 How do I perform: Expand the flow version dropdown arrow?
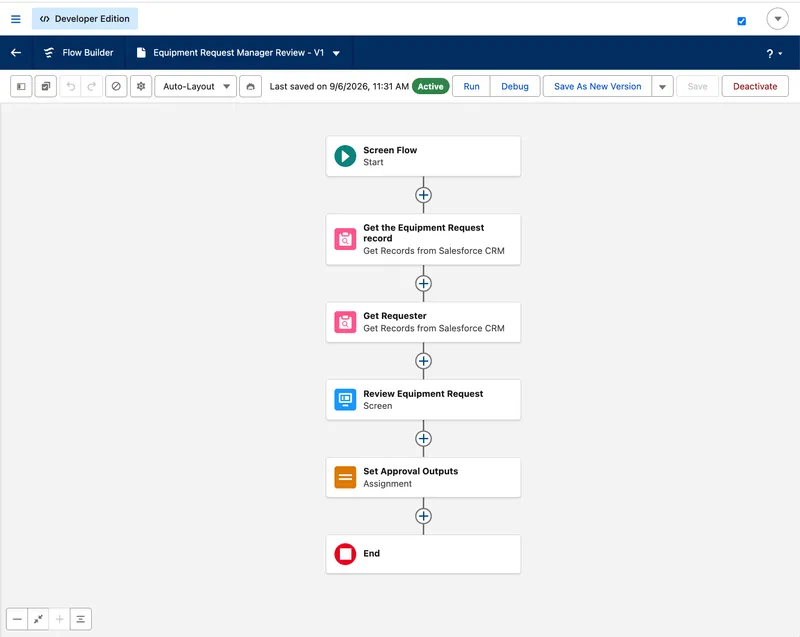(x=336, y=53)
